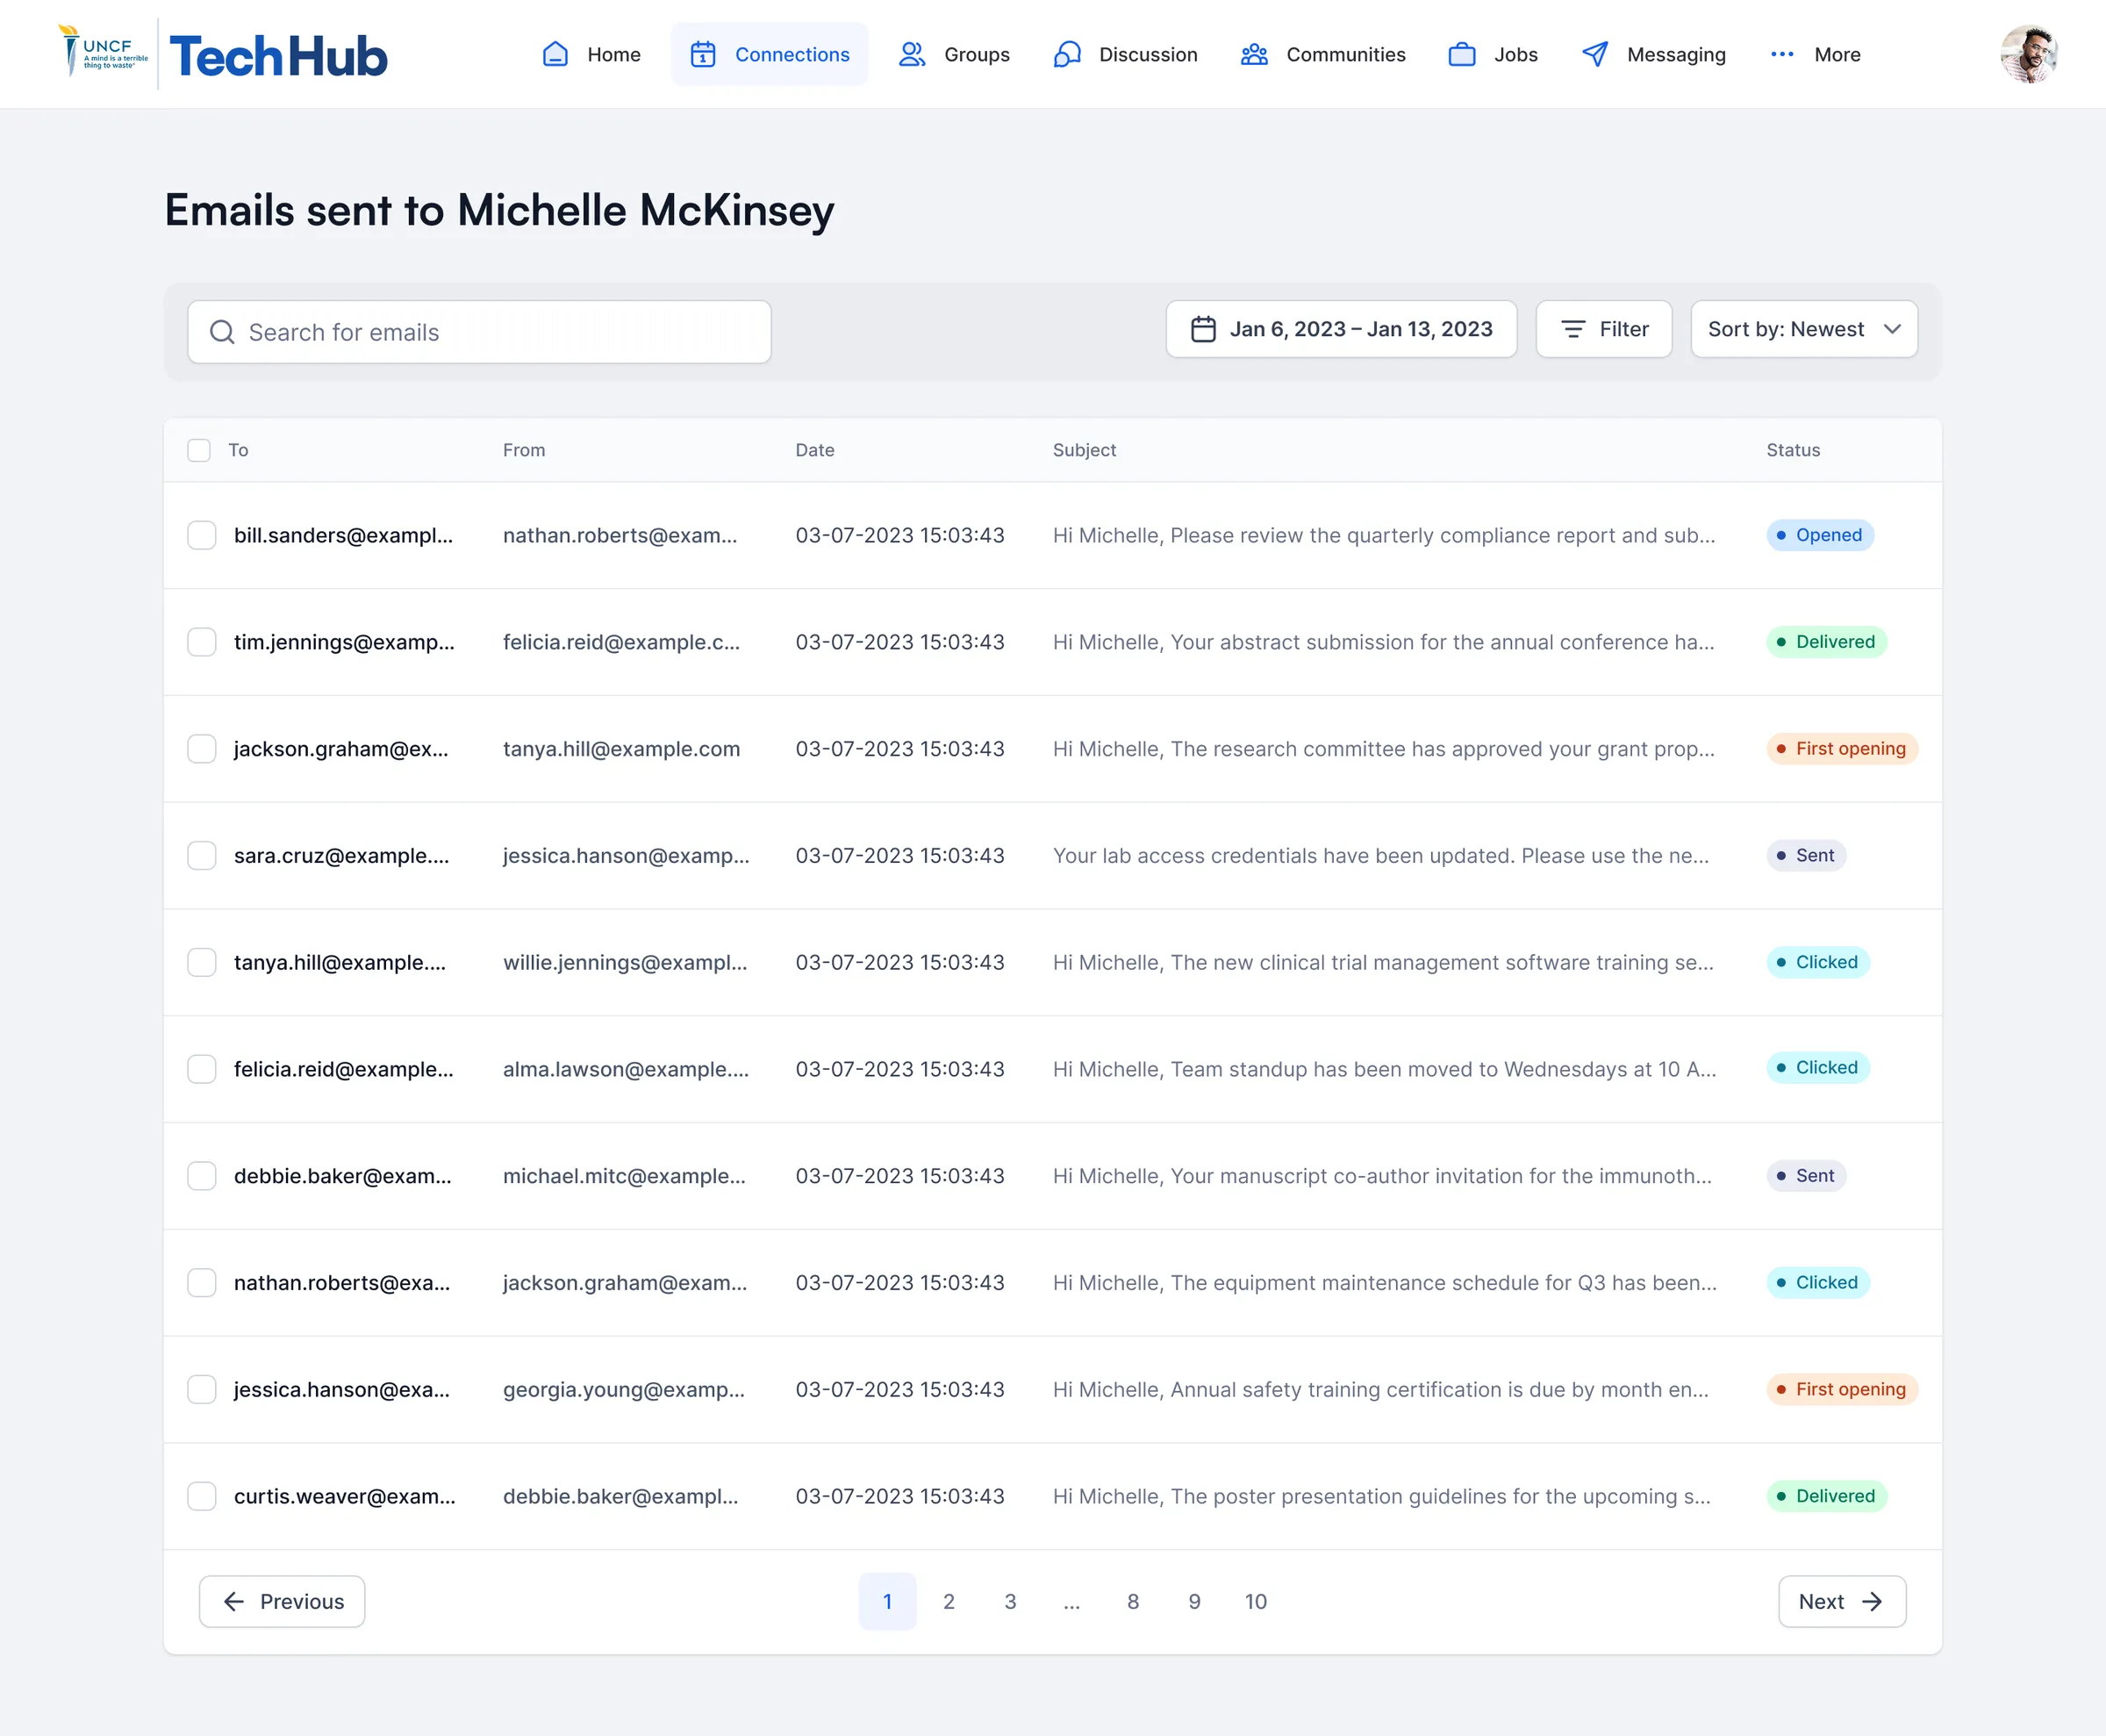Open the poster presentation guidelines email

1382,1496
